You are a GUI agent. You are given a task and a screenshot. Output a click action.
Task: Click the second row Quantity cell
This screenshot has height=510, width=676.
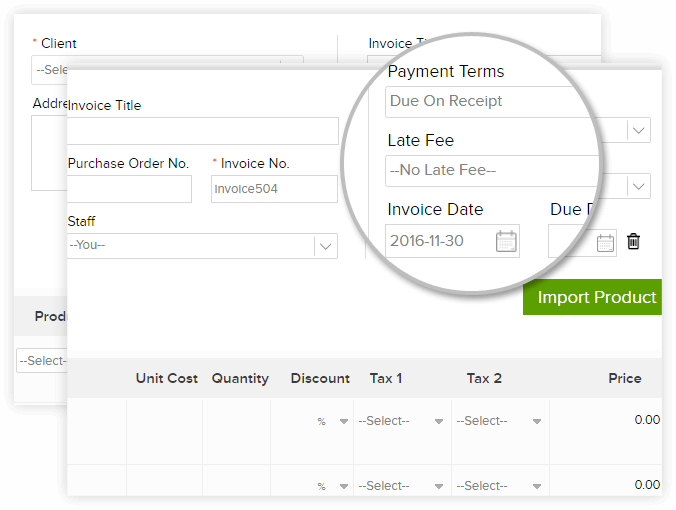point(237,481)
